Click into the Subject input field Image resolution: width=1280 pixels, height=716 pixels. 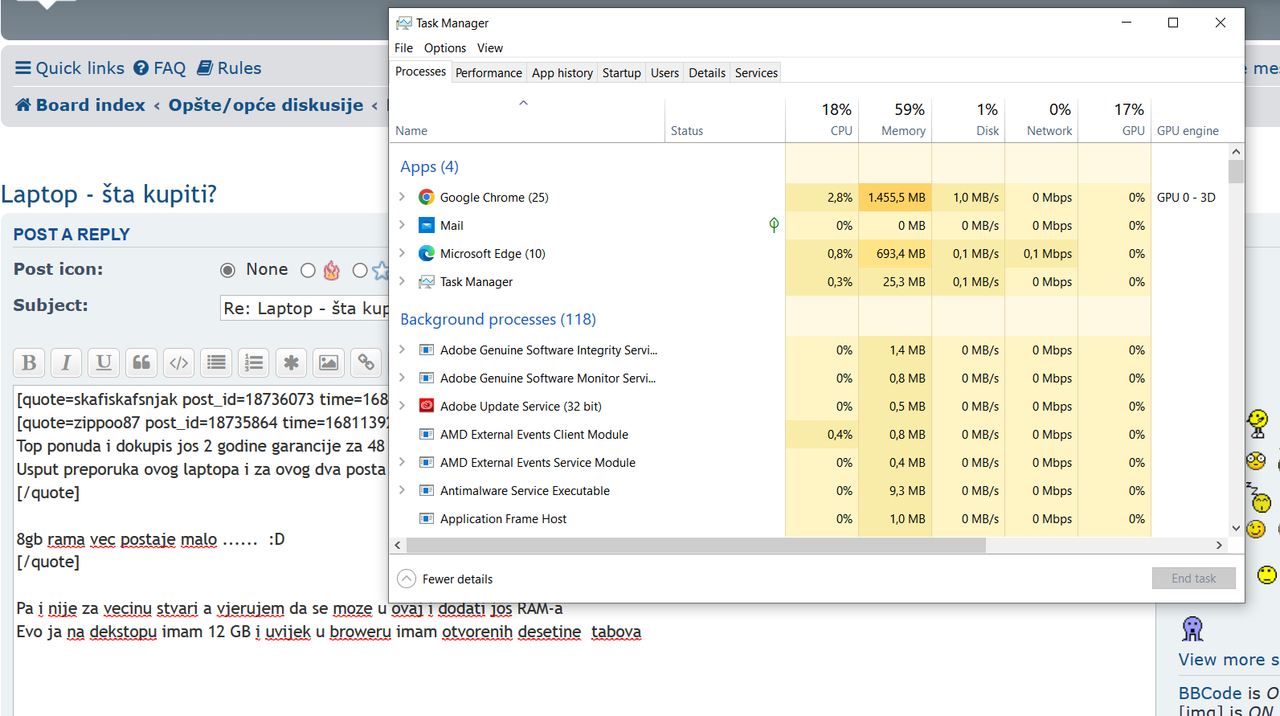[x=305, y=308]
